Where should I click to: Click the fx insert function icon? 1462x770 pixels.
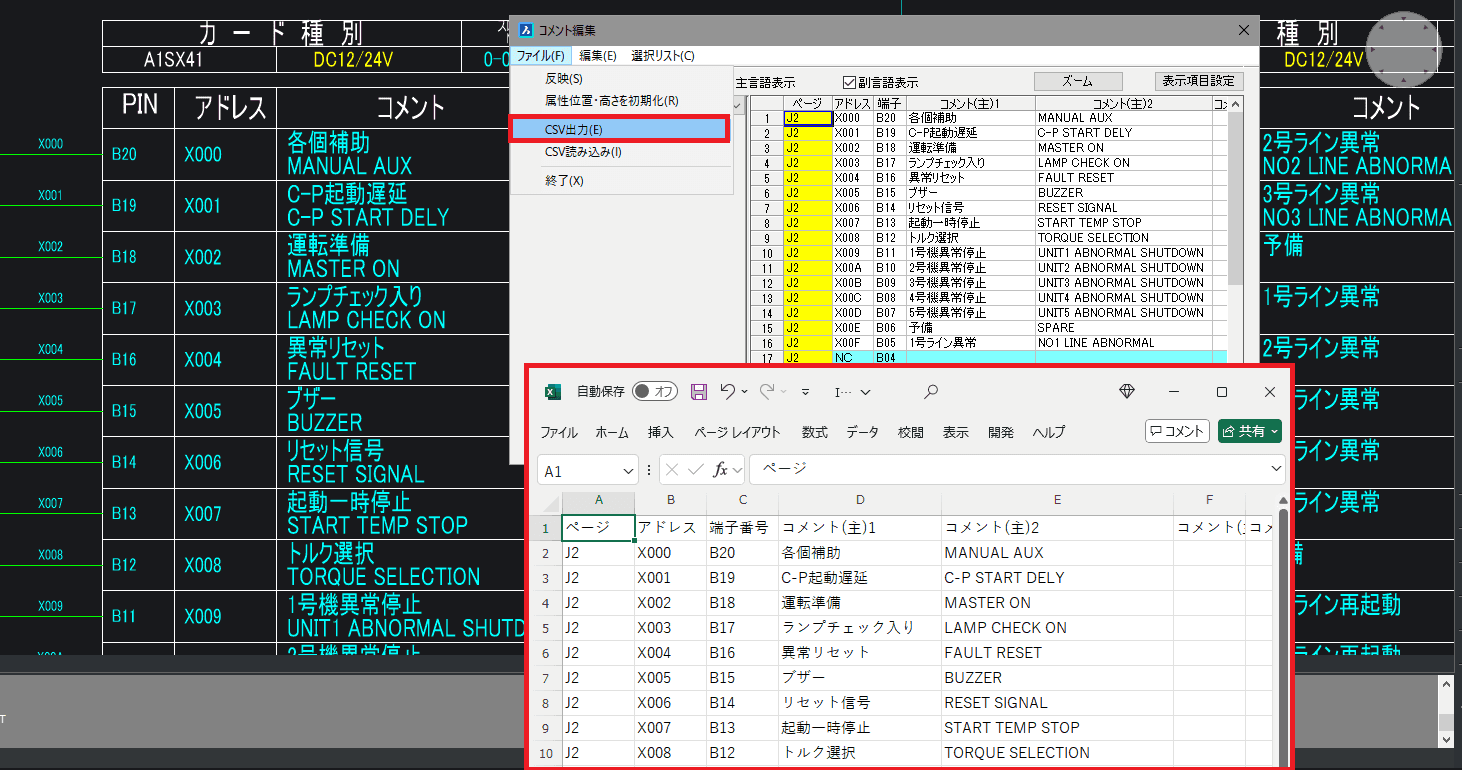click(720, 470)
